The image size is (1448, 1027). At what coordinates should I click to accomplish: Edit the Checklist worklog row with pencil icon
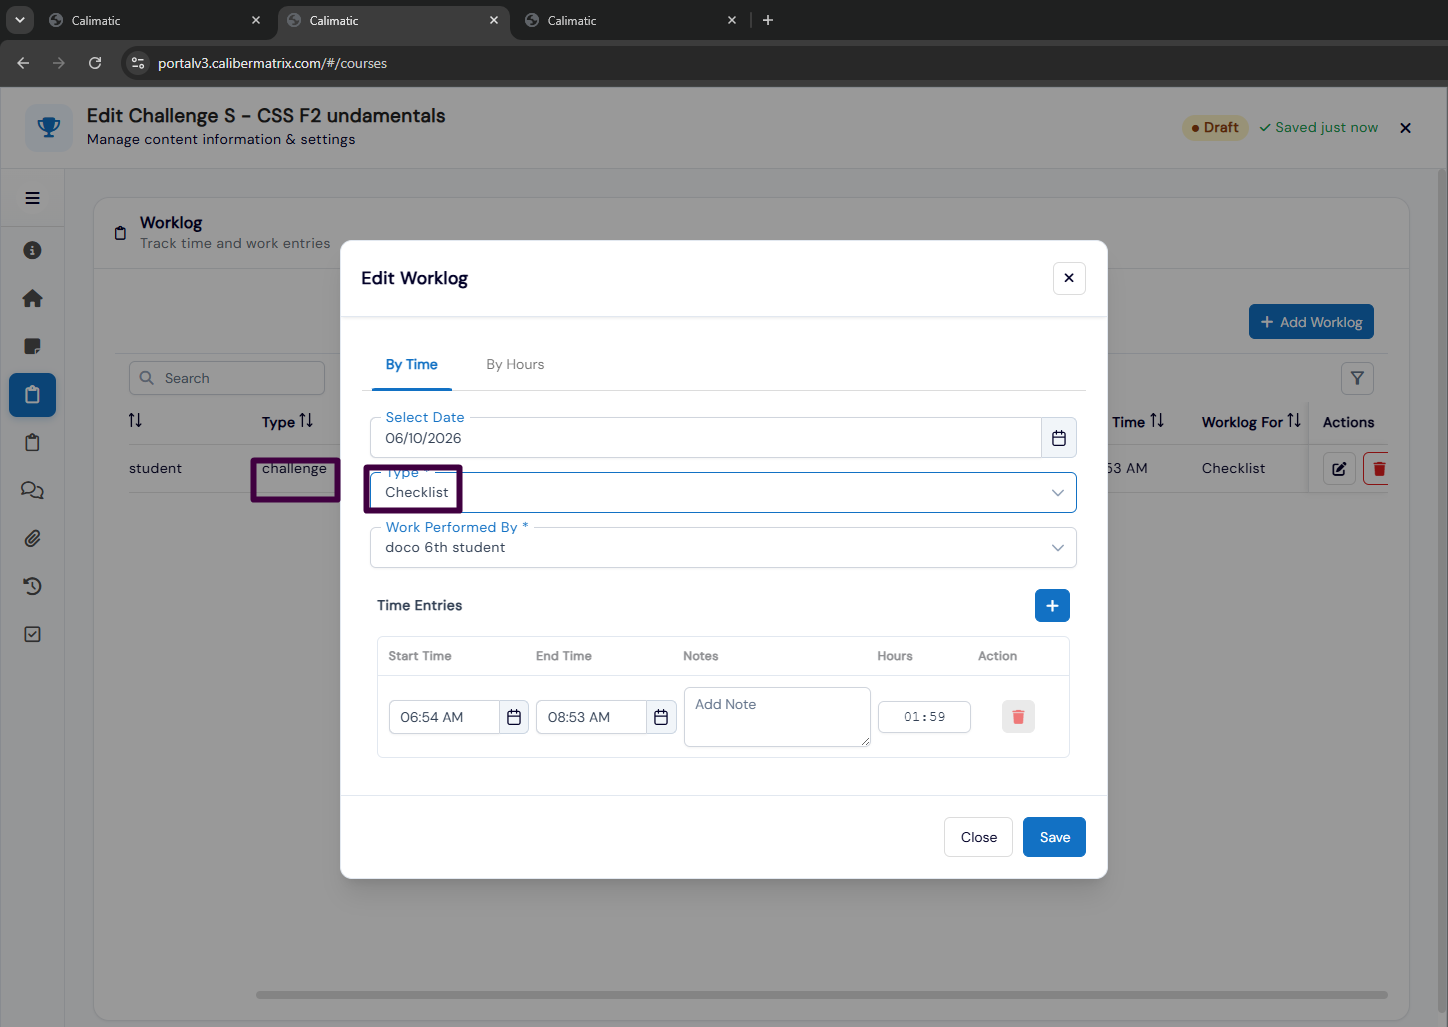point(1339,468)
